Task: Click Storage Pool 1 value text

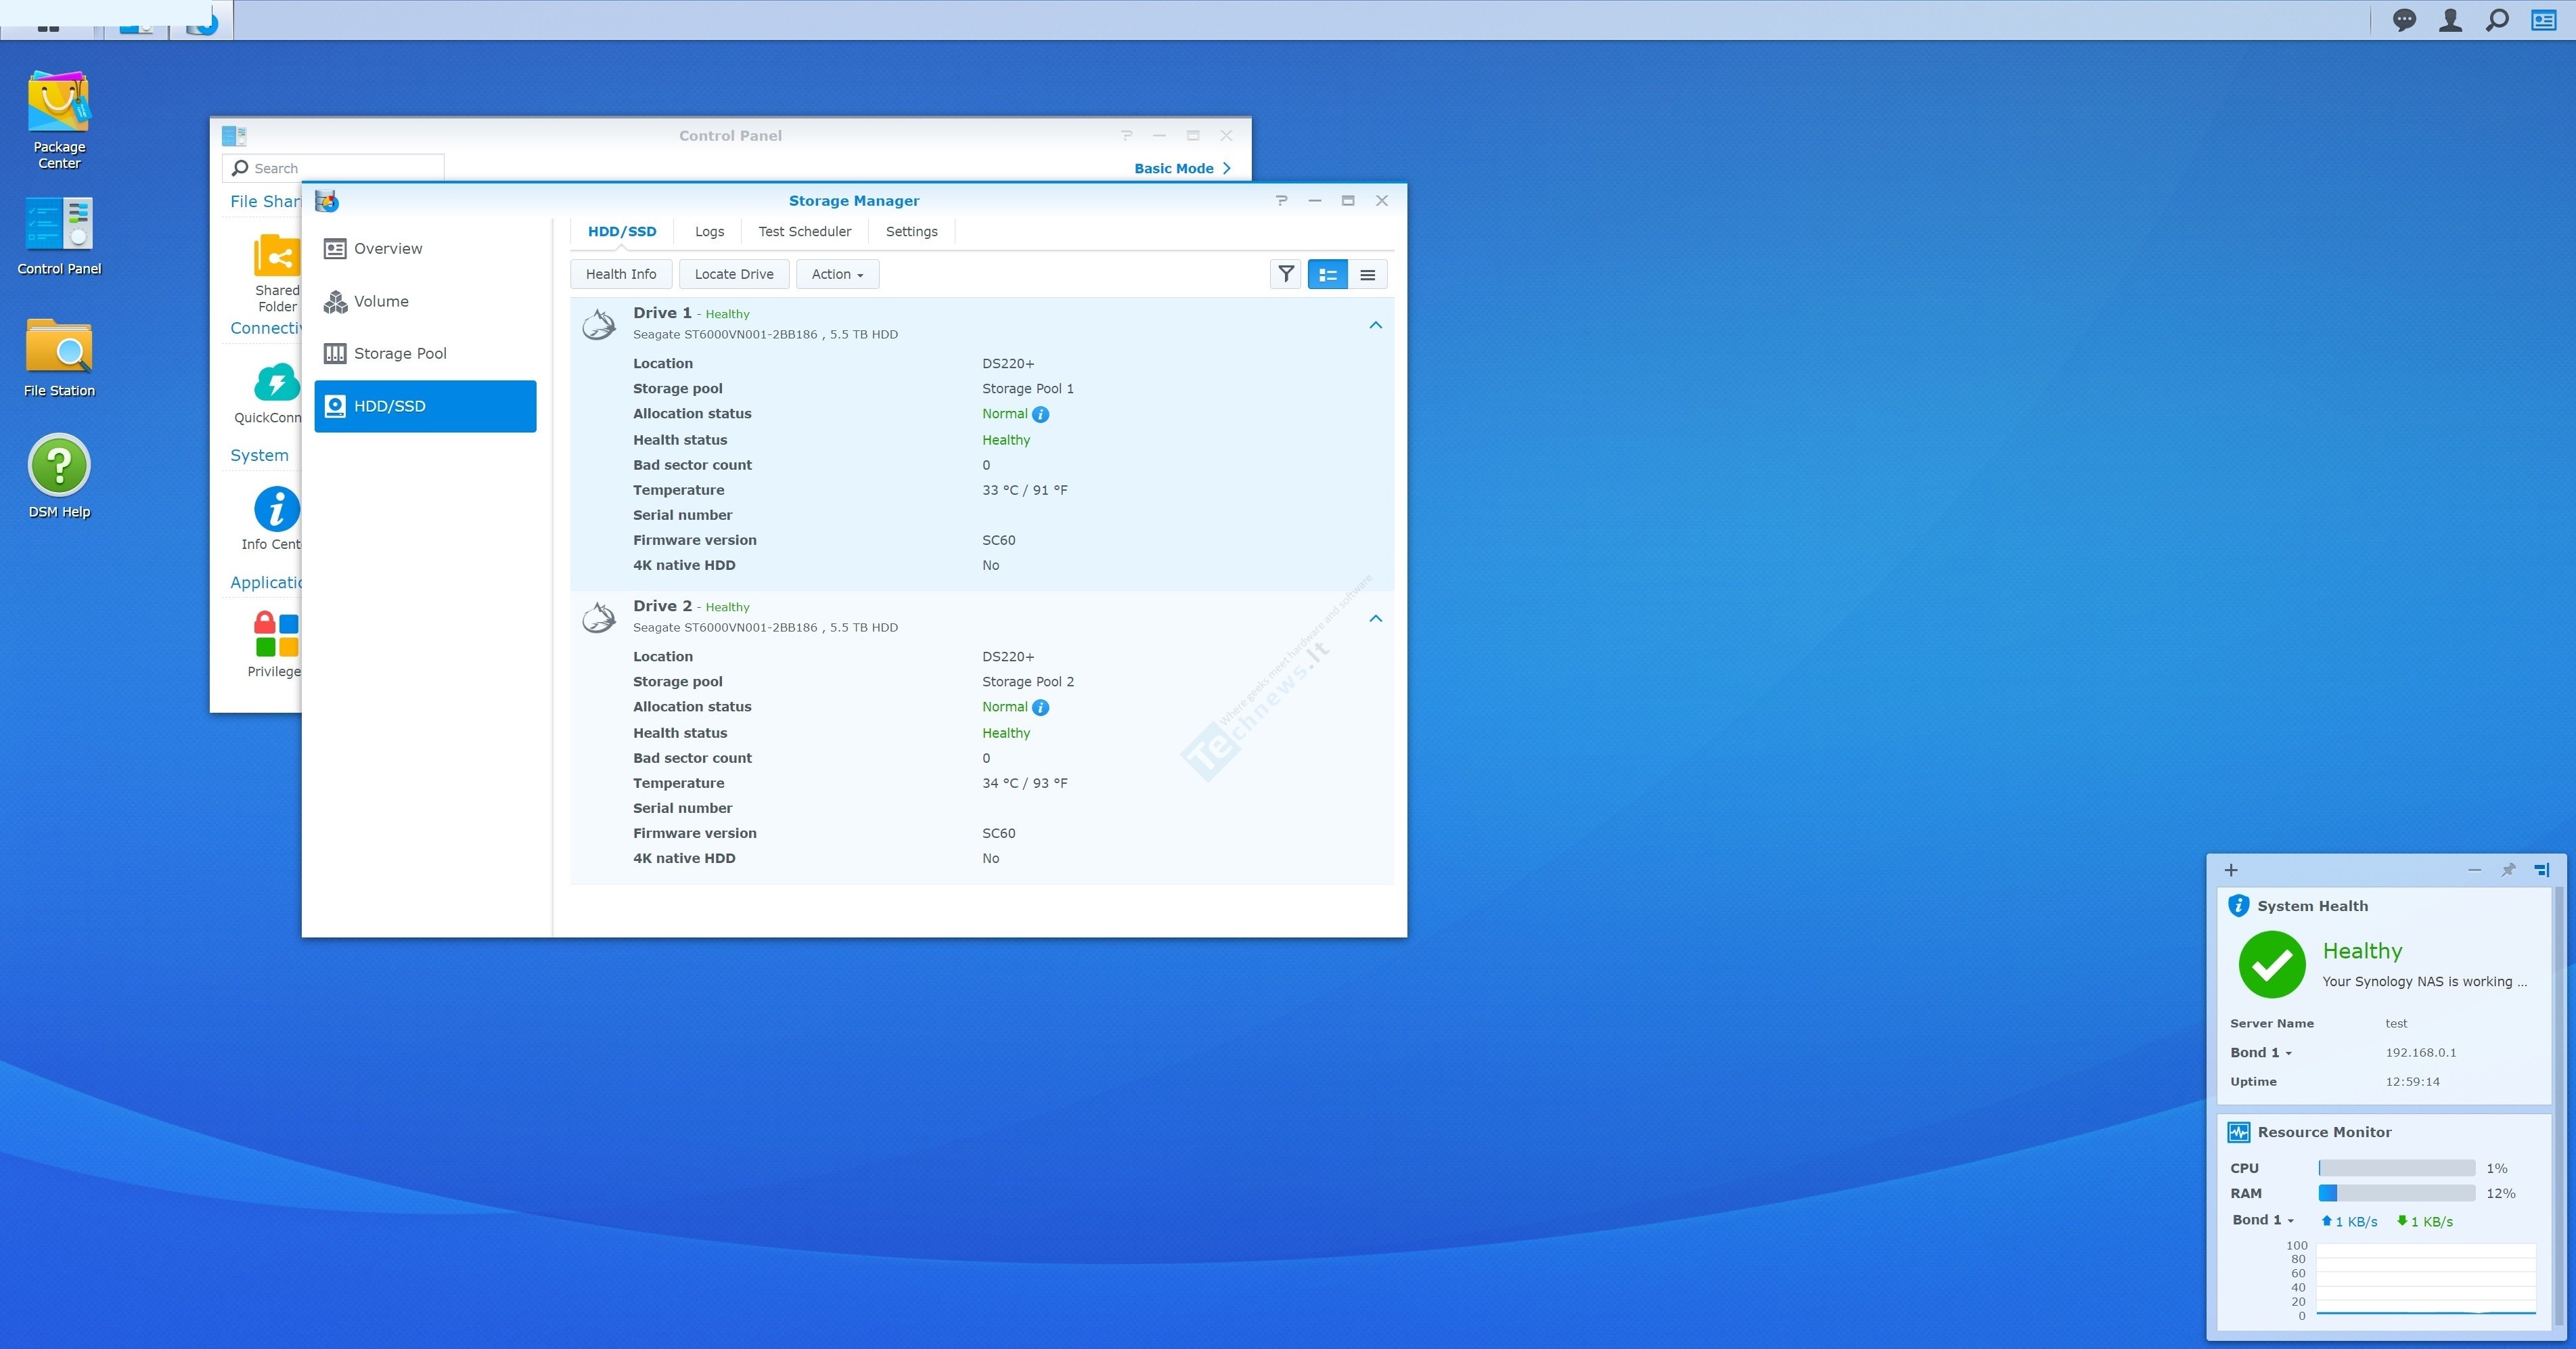Action: pos(1027,389)
